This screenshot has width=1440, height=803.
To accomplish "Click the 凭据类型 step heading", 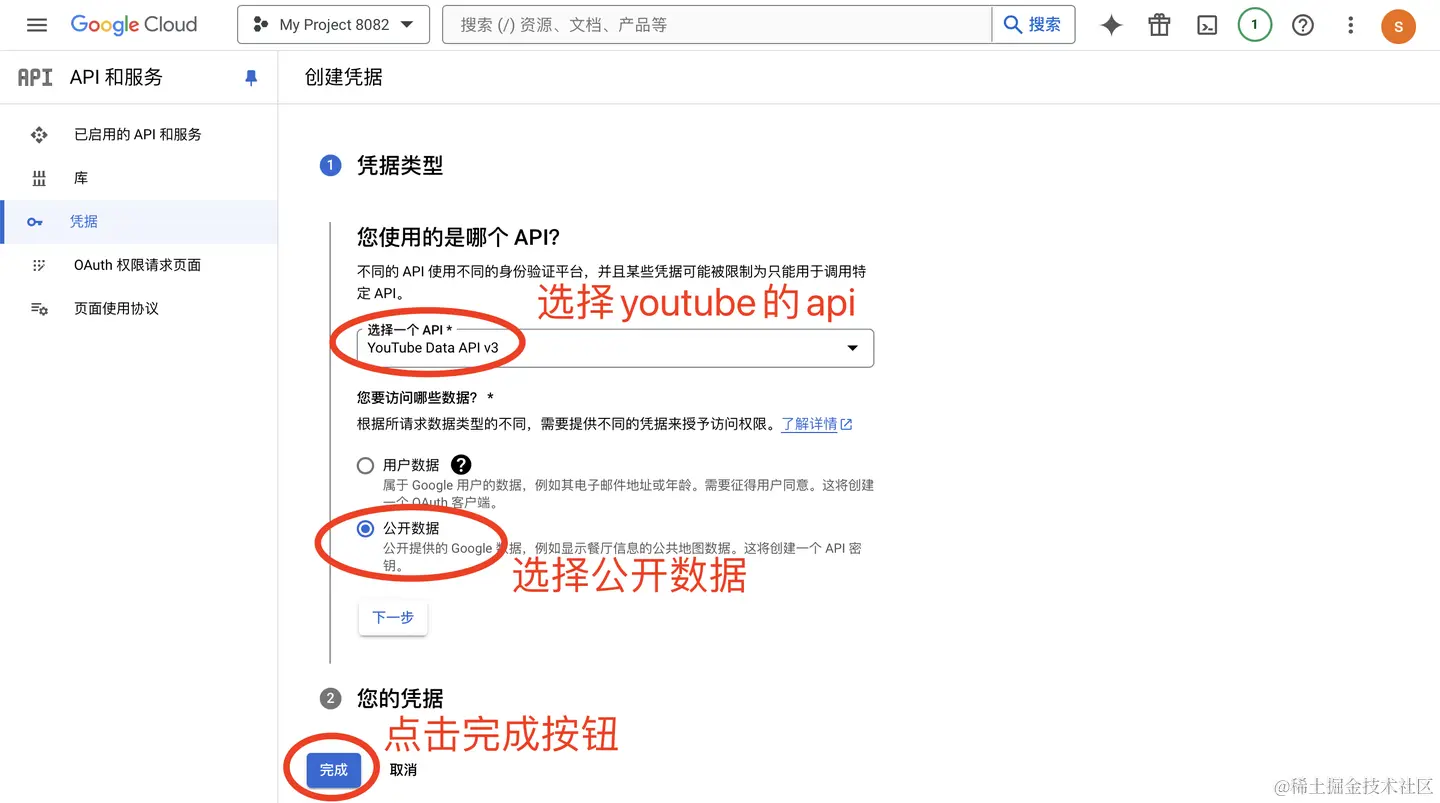I will tap(400, 166).
